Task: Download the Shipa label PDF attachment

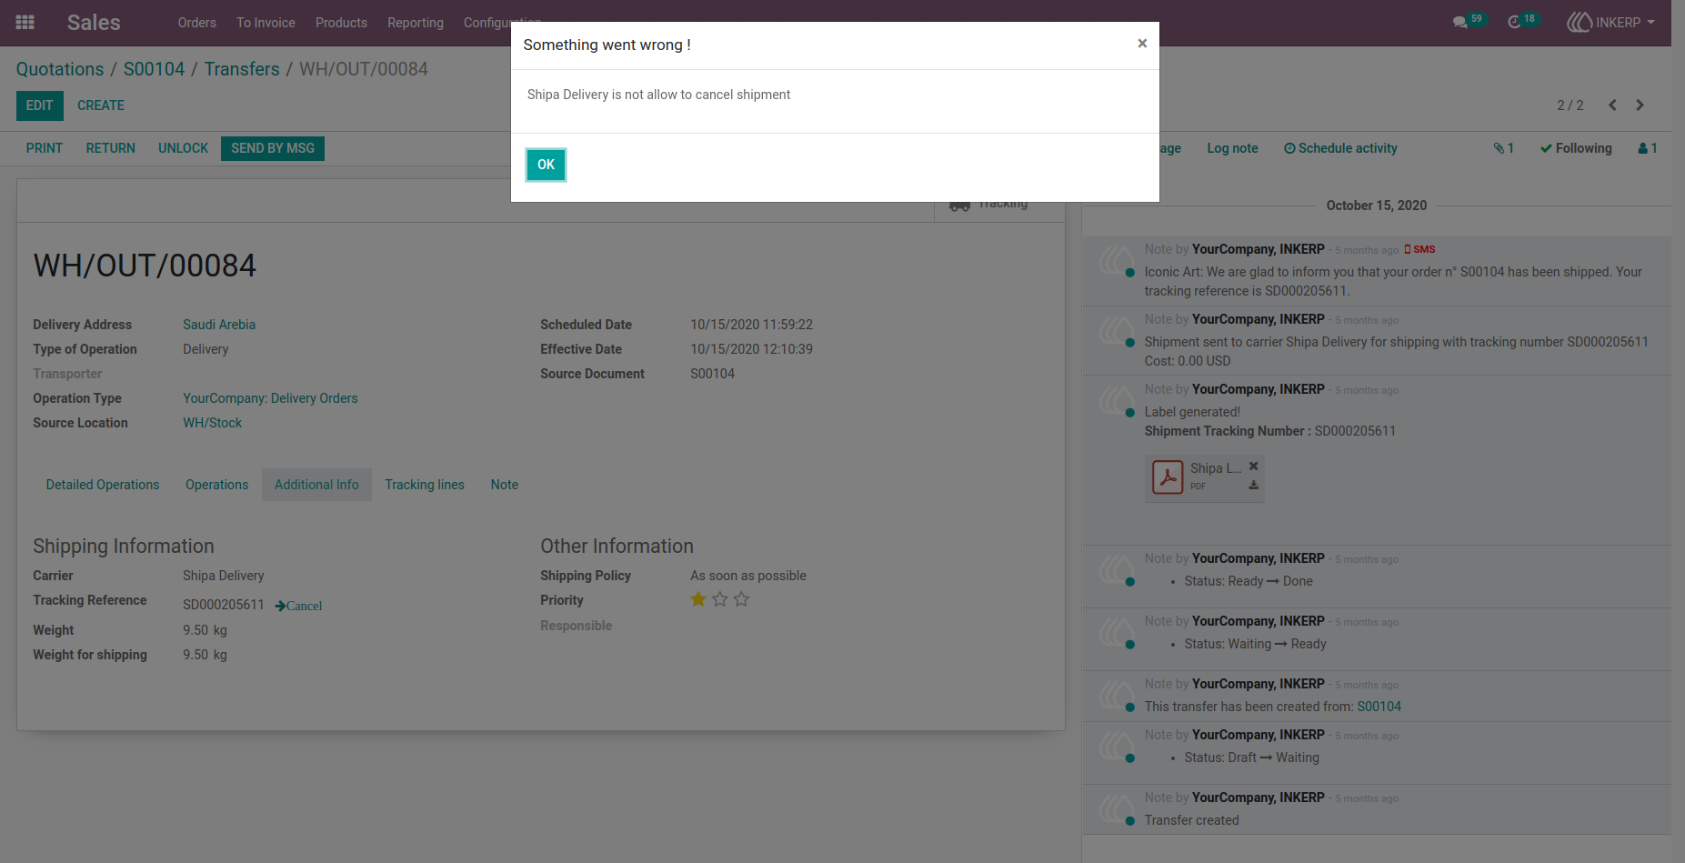Action: 1253,485
